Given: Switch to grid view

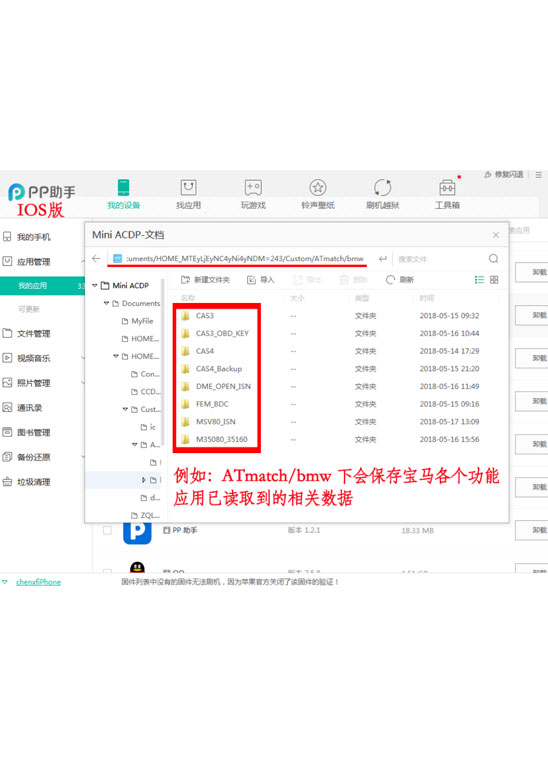Looking at the screenshot, I should (494, 279).
